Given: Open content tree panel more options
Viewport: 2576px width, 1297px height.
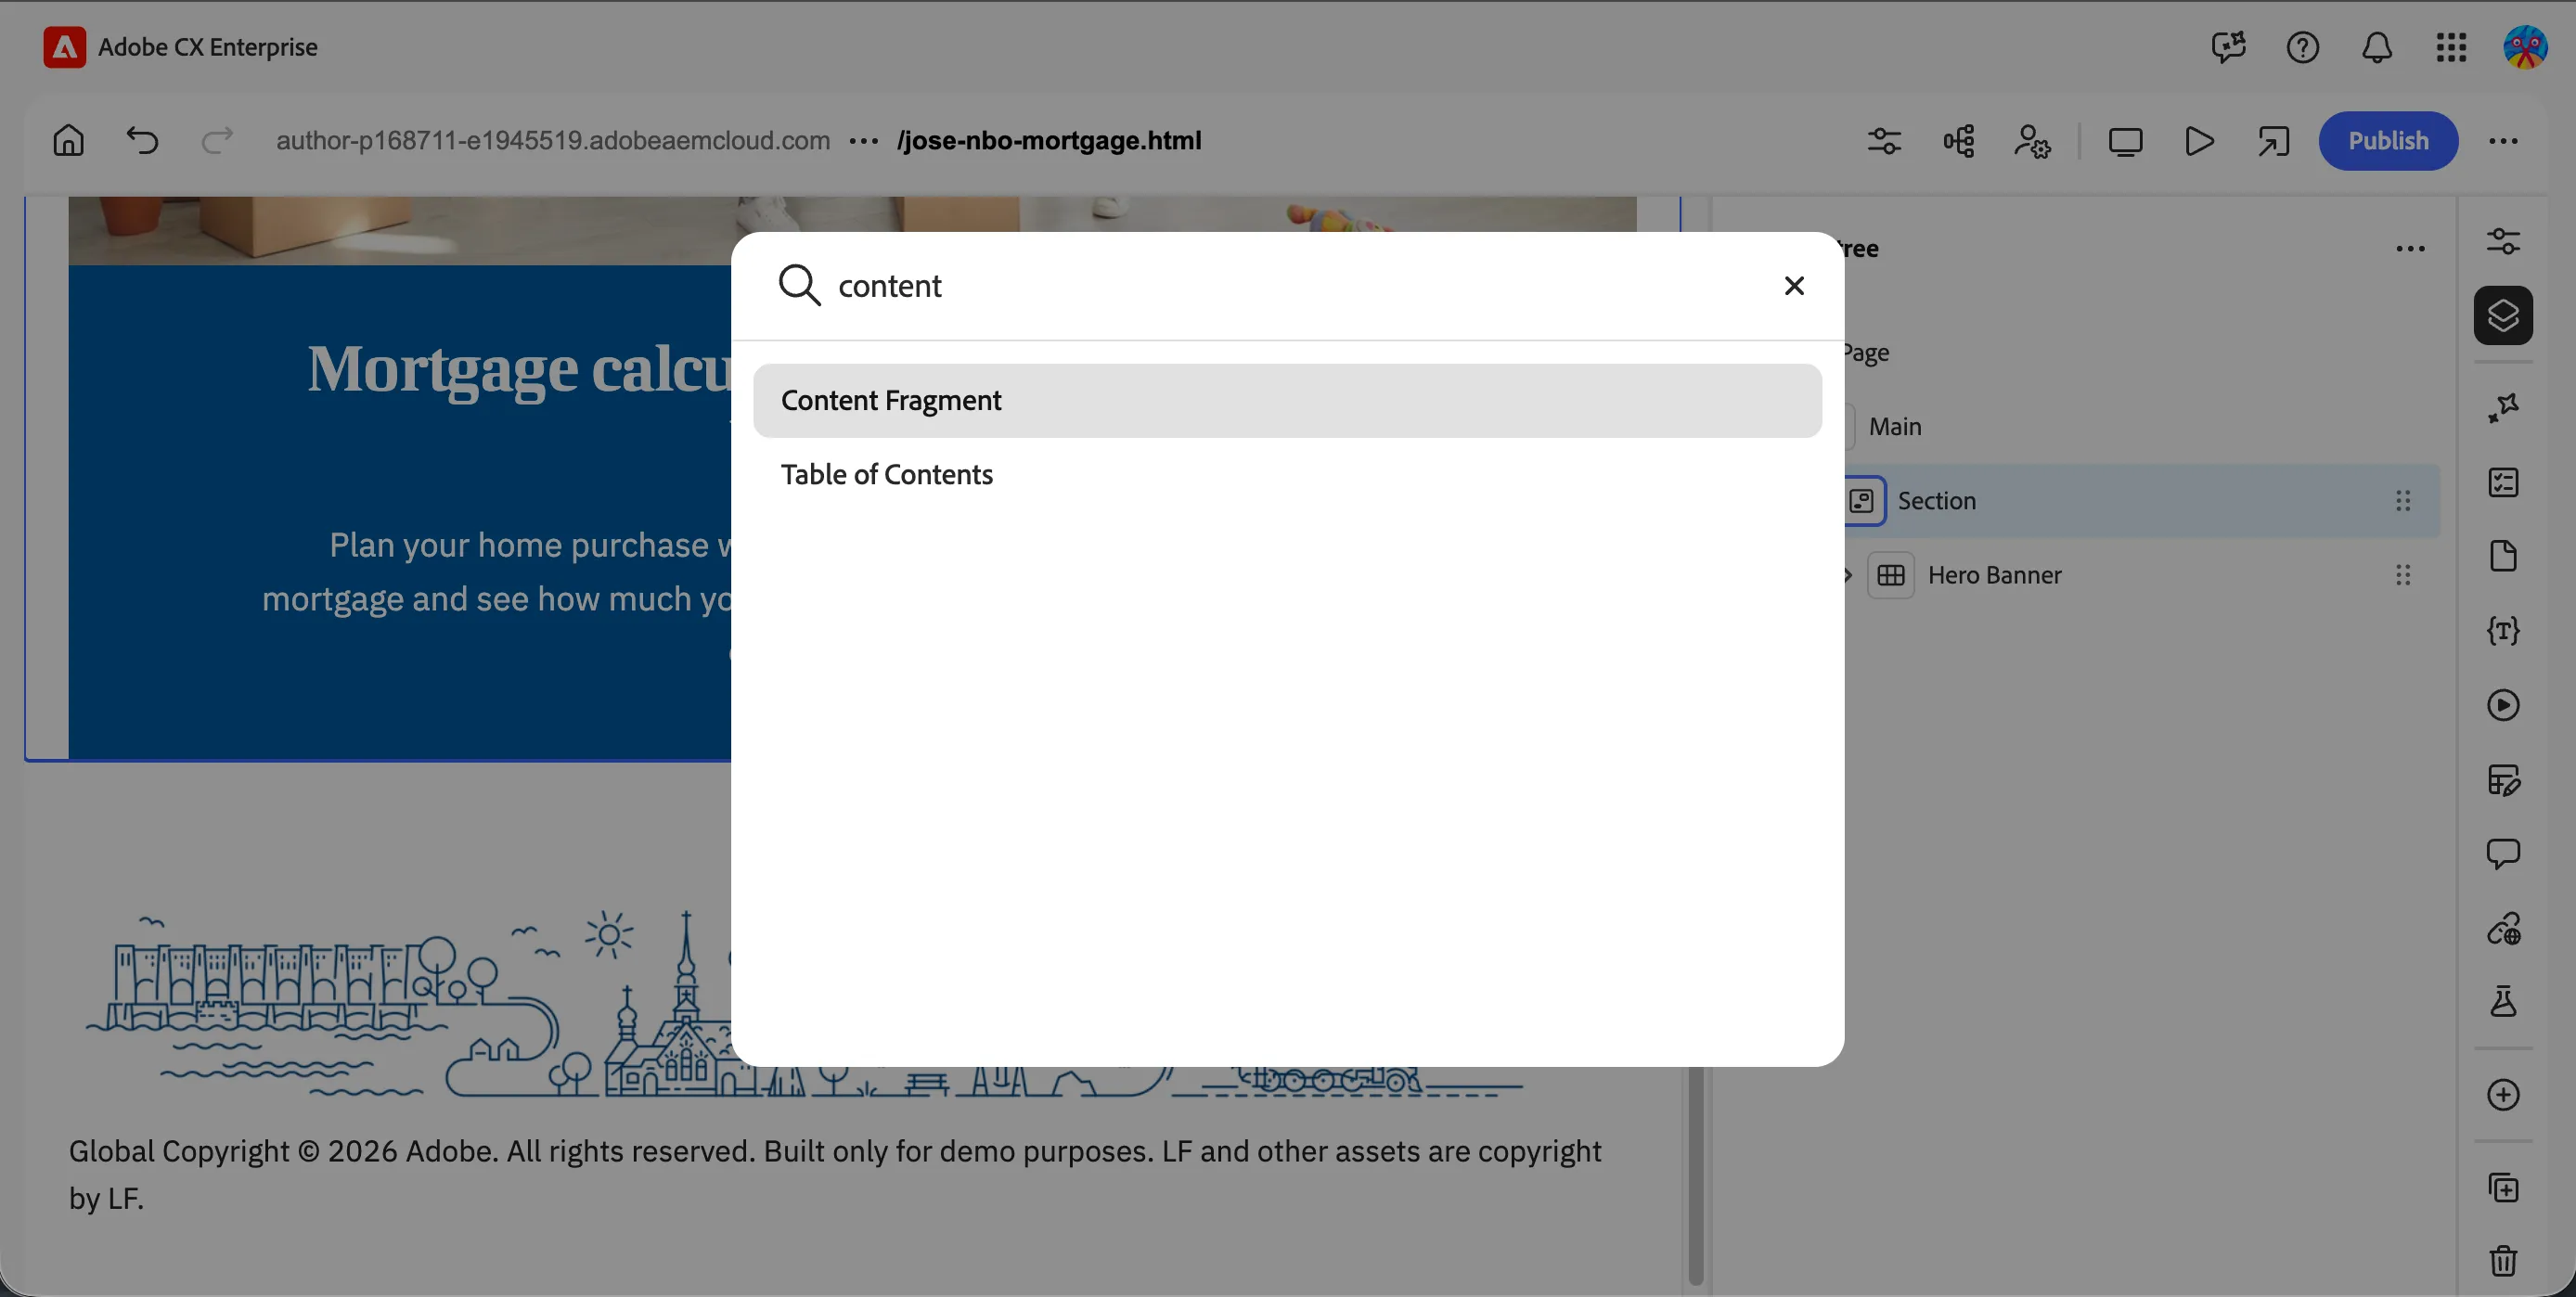Looking at the screenshot, I should pyautogui.click(x=2410, y=249).
